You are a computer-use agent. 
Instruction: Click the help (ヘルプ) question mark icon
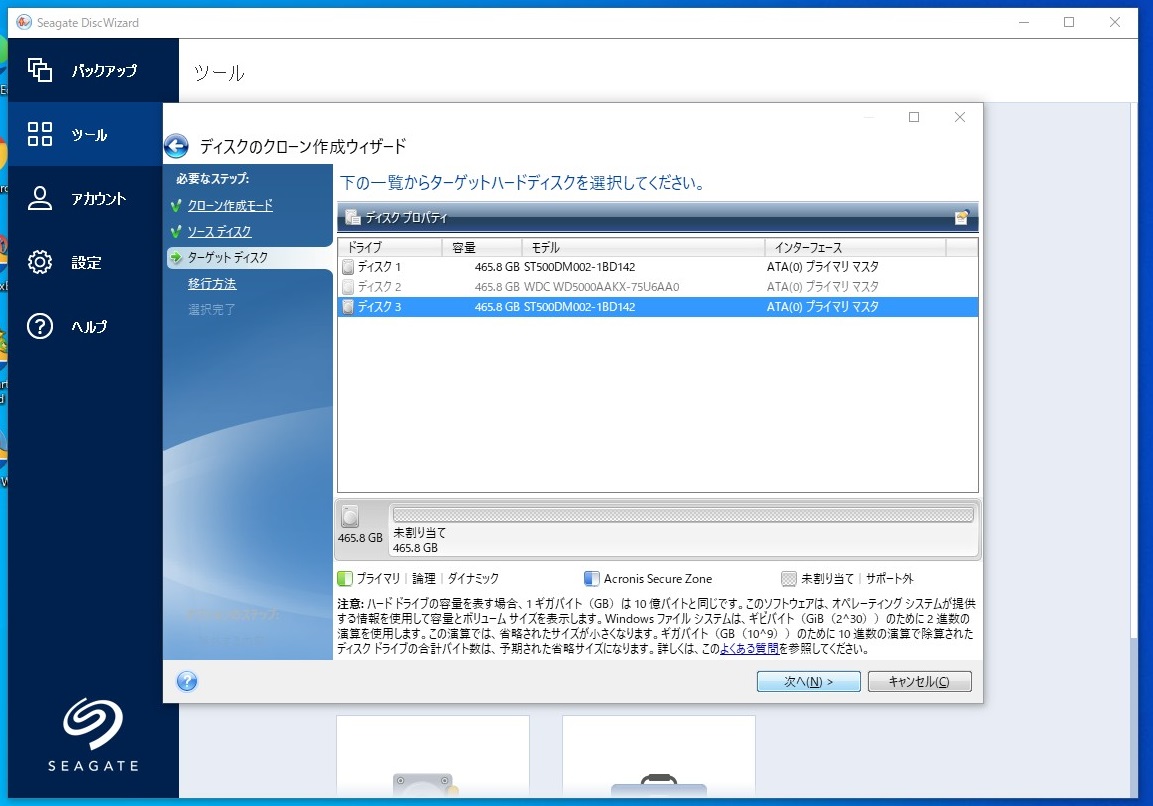pyautogui.click(x=40, y=326)
